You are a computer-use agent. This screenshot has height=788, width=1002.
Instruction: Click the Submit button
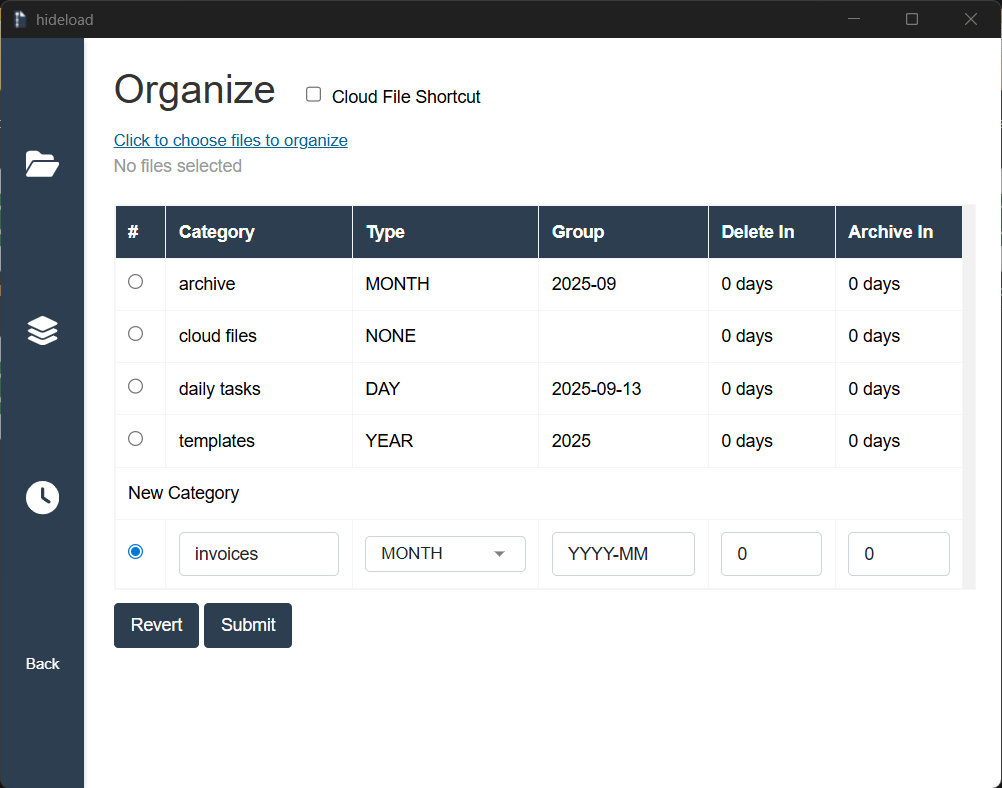click(247, 624)
